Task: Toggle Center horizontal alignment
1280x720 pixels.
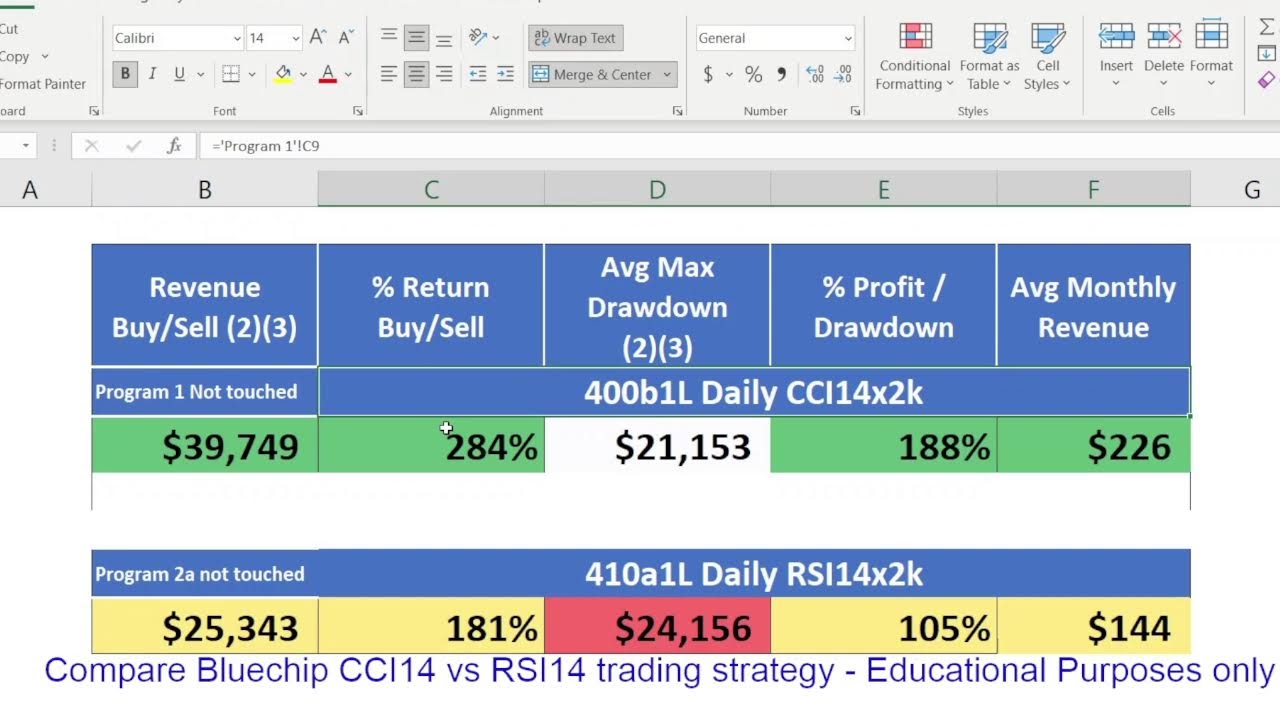Action: point(416,74)
